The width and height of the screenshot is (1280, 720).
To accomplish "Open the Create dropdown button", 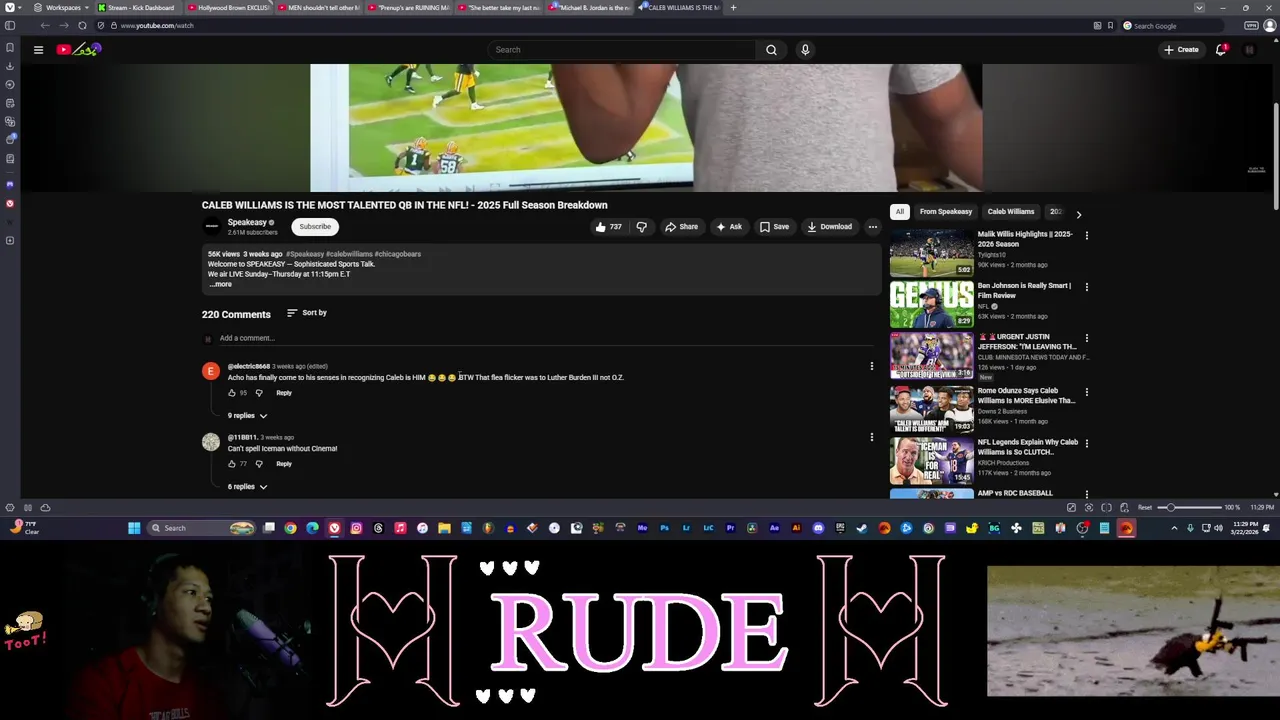I will [1181, 49].
